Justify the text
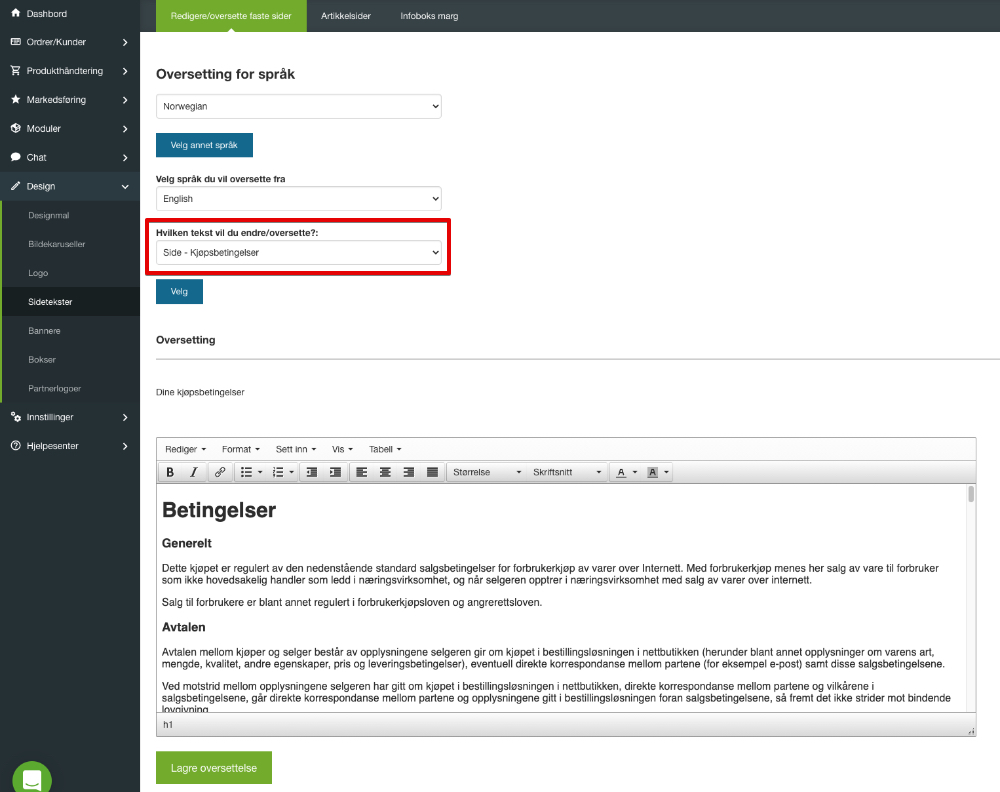The height and width of the screenshot is (792, 1000). click(x=432, y=473)
